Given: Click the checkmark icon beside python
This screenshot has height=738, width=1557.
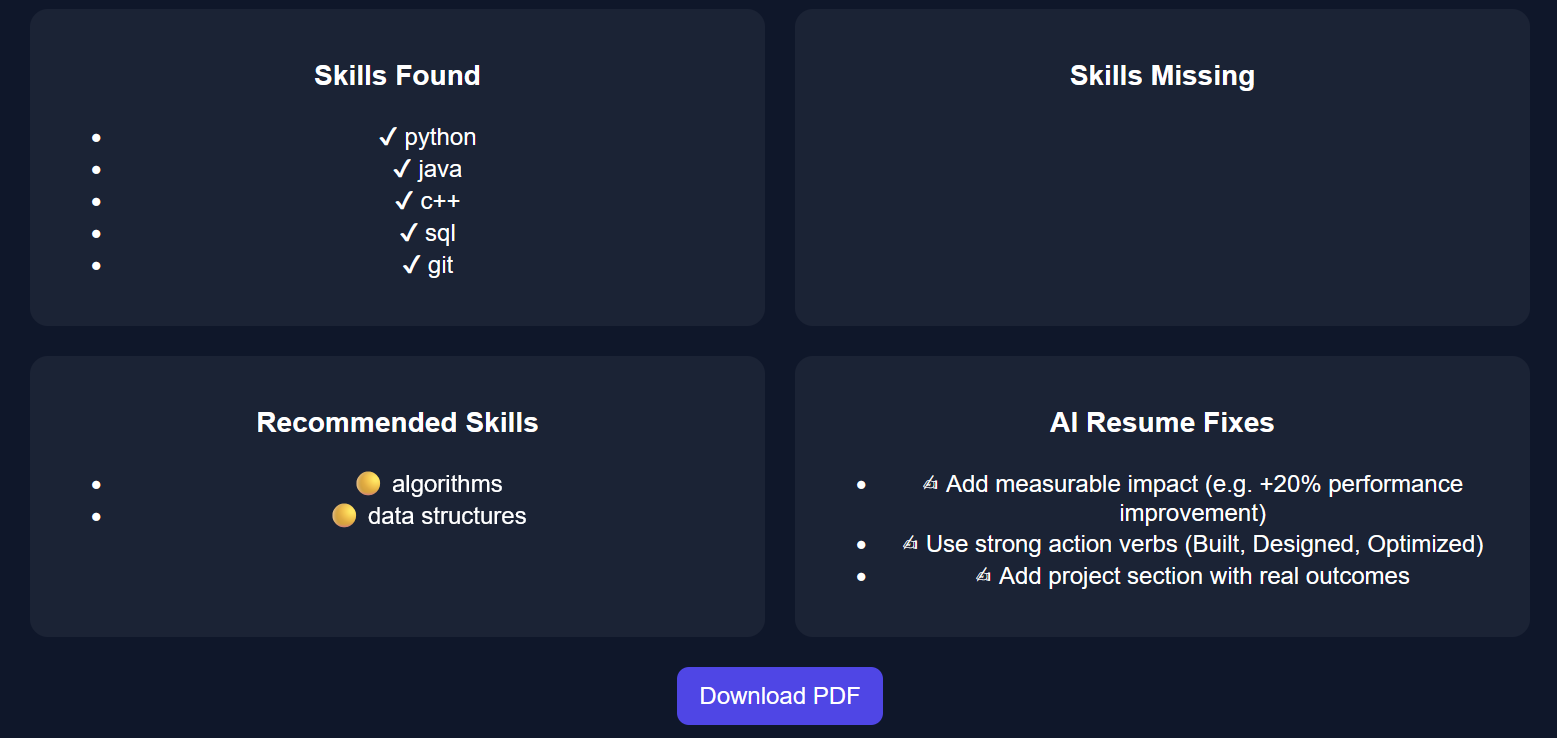Looking at the screenshot, I should [388, 137].
